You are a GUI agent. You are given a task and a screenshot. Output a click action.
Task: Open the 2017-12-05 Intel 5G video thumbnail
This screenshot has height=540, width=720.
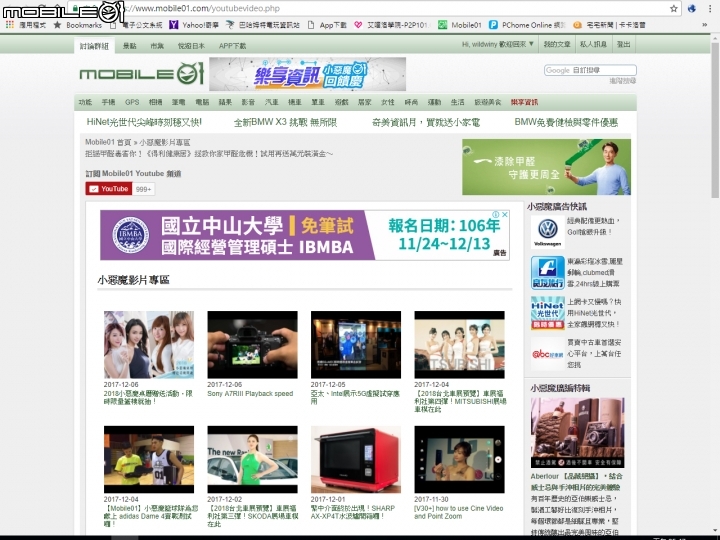tap(356, 345)
